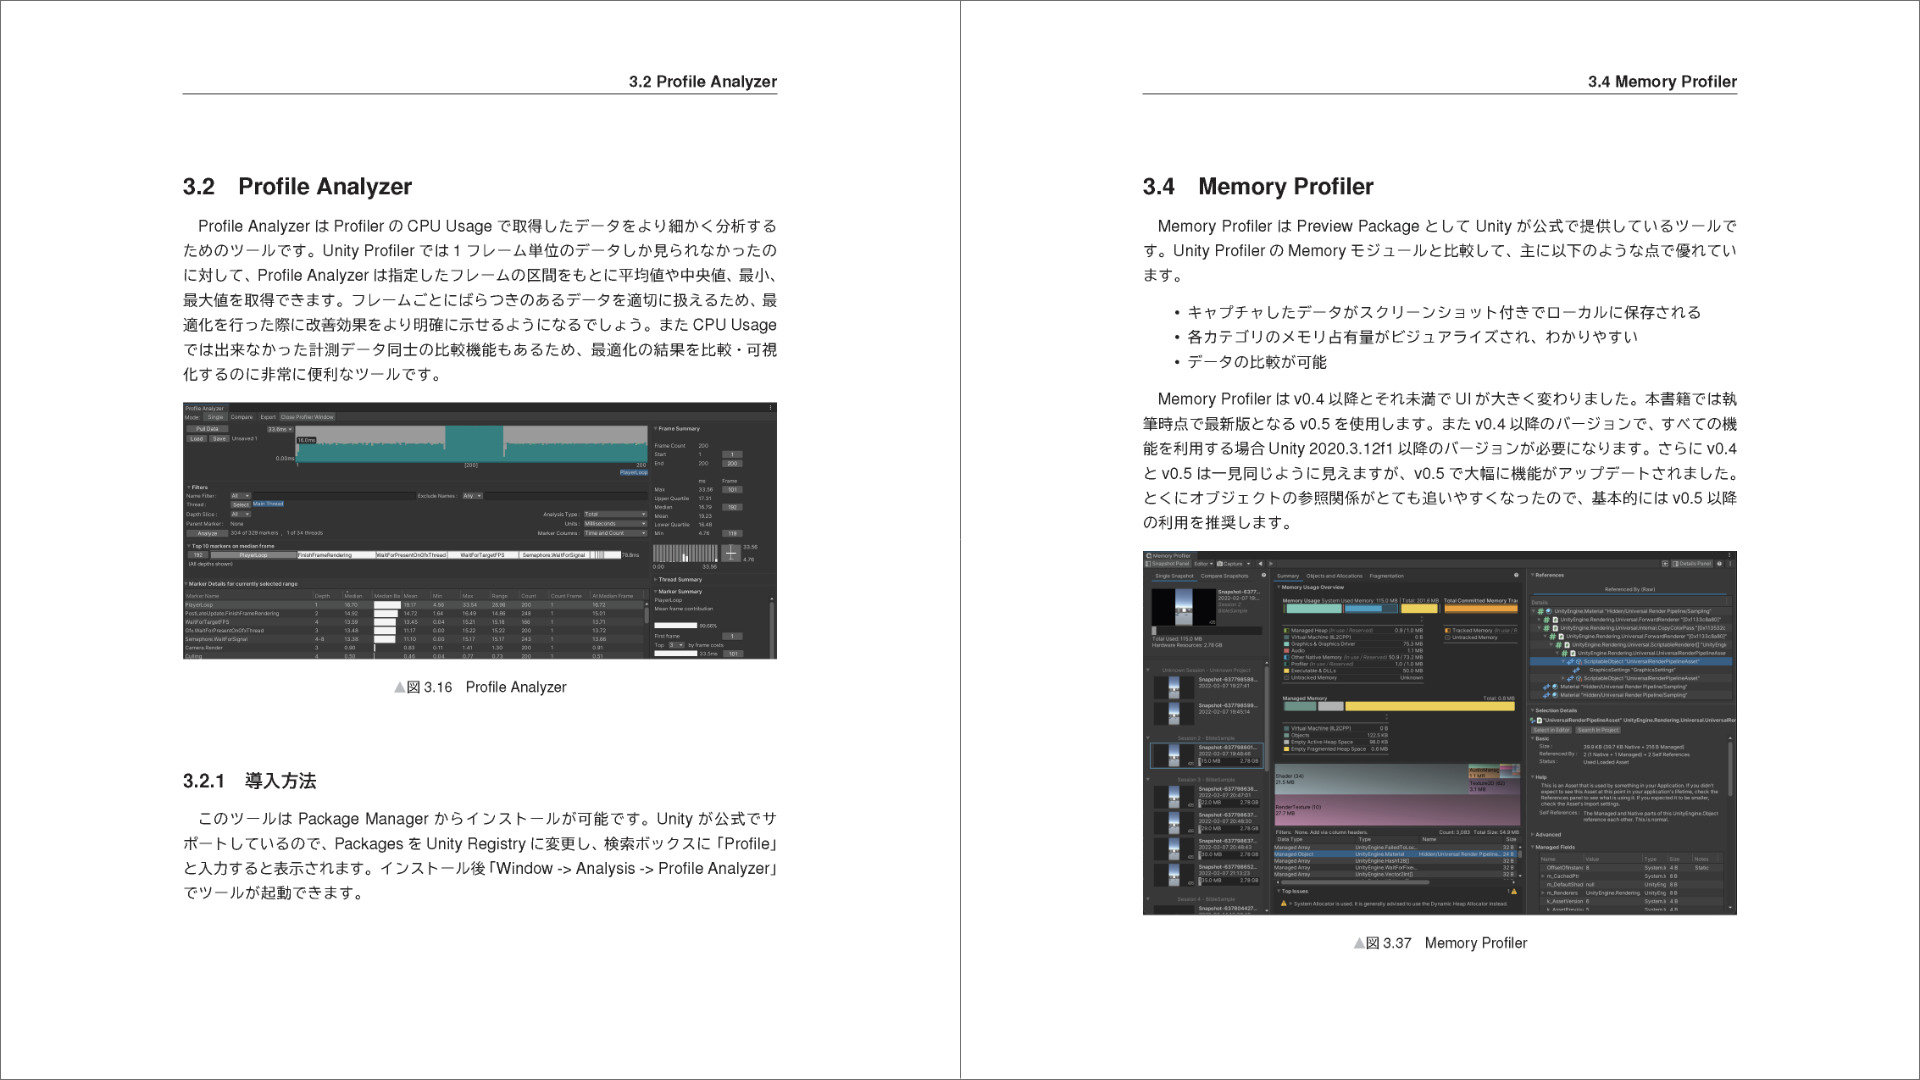
Task: Select the highlighted 15.0 MB snapshot
Action: pyautogui.click(x=1207, y=756)
